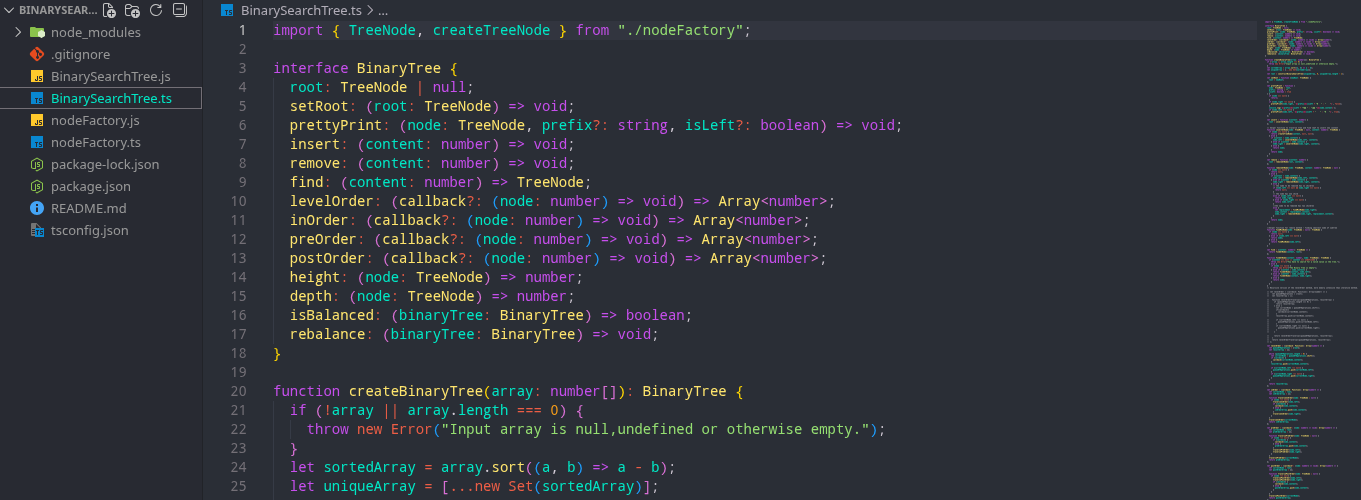1361x500 pixels.
Task: Click the info icon beside README.md
Action: tap(37, 208)
